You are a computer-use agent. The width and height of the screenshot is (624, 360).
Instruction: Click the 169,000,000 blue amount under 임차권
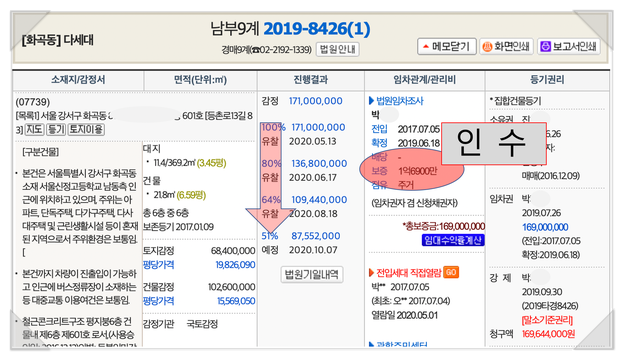point(545,227)
